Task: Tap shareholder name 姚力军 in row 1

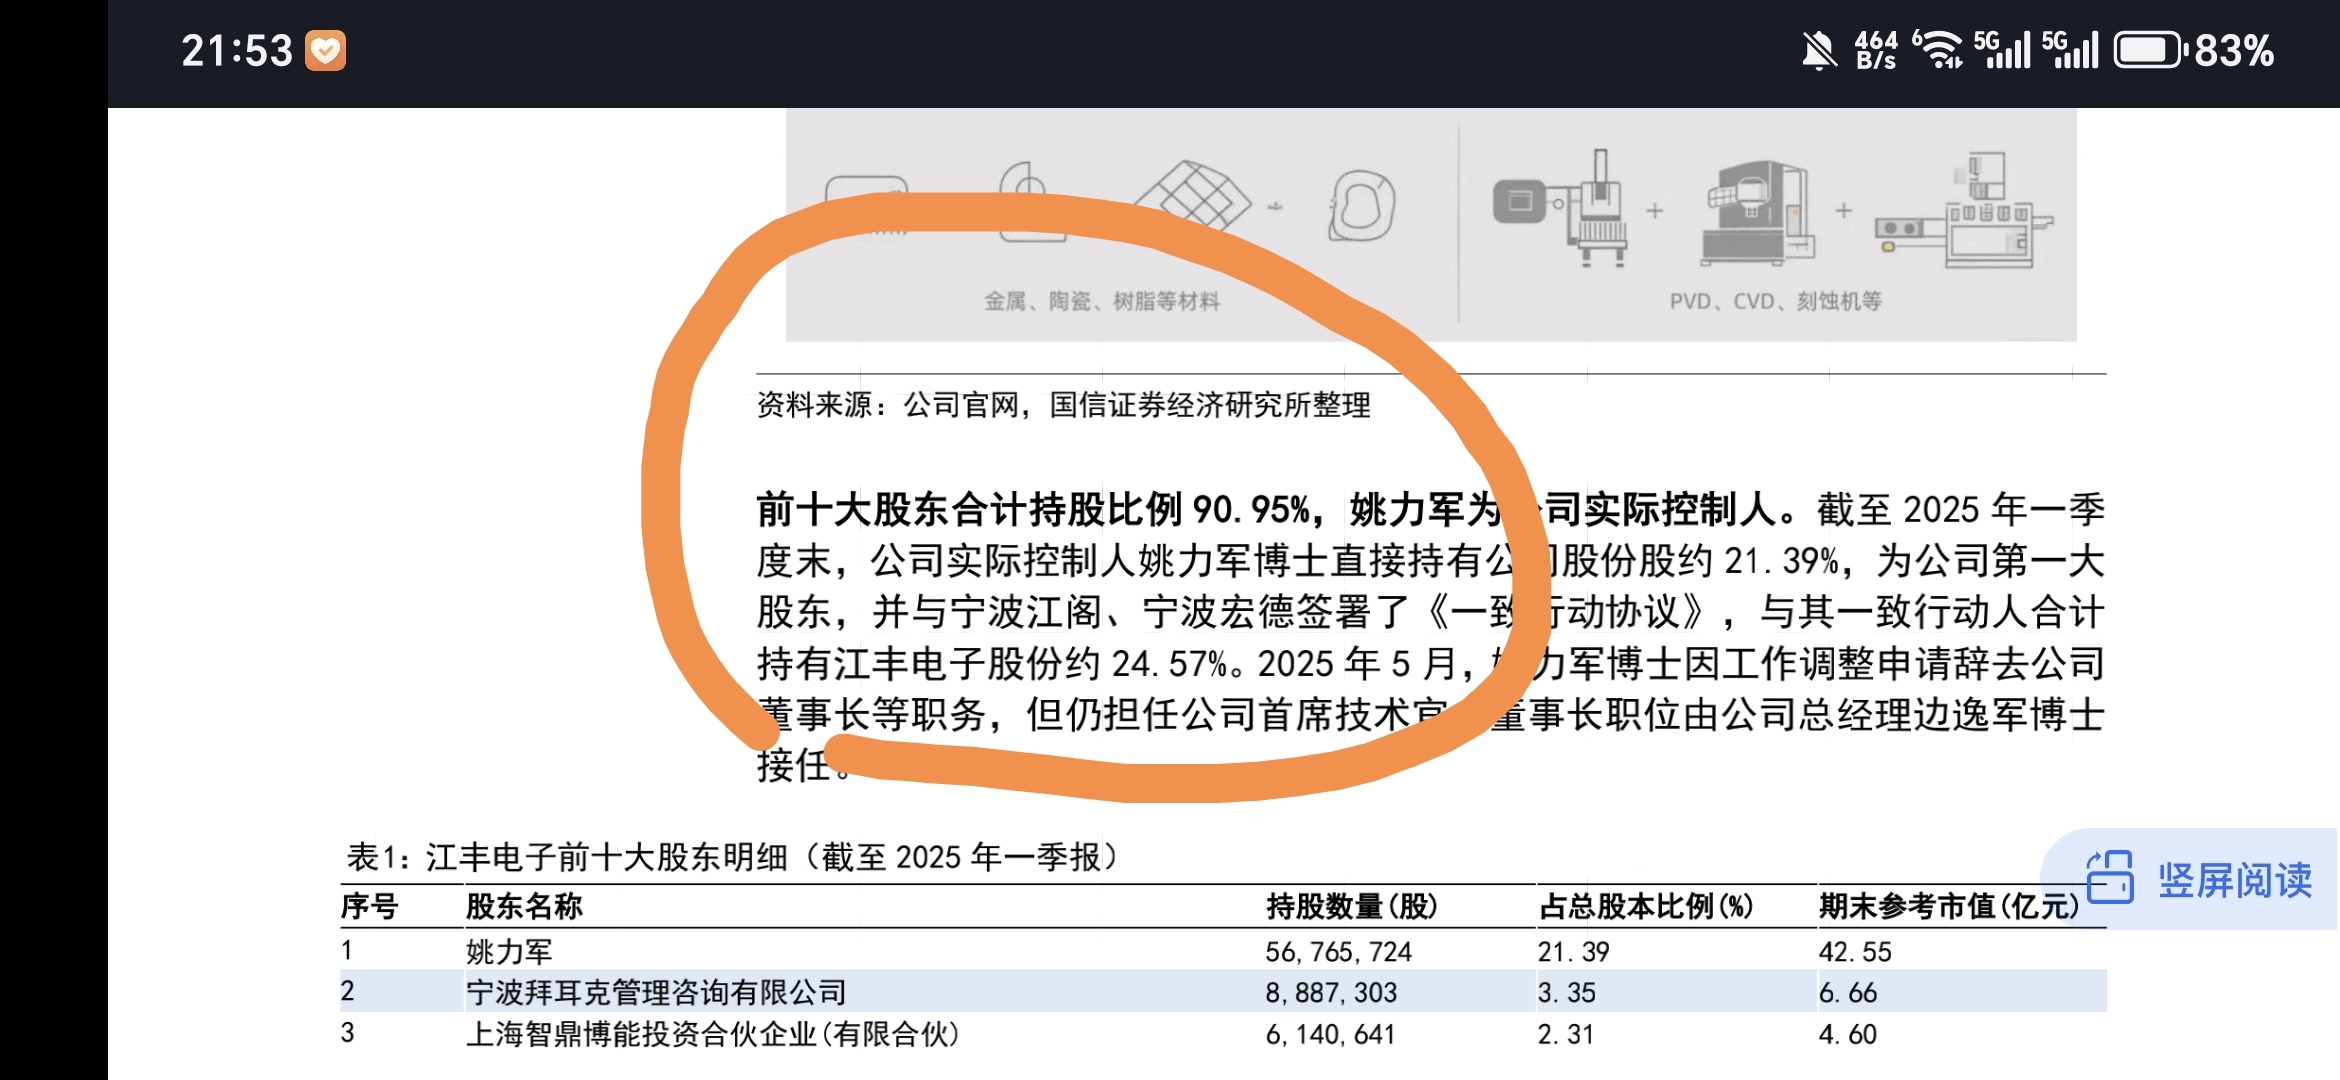Action: (x=509, y=951)
